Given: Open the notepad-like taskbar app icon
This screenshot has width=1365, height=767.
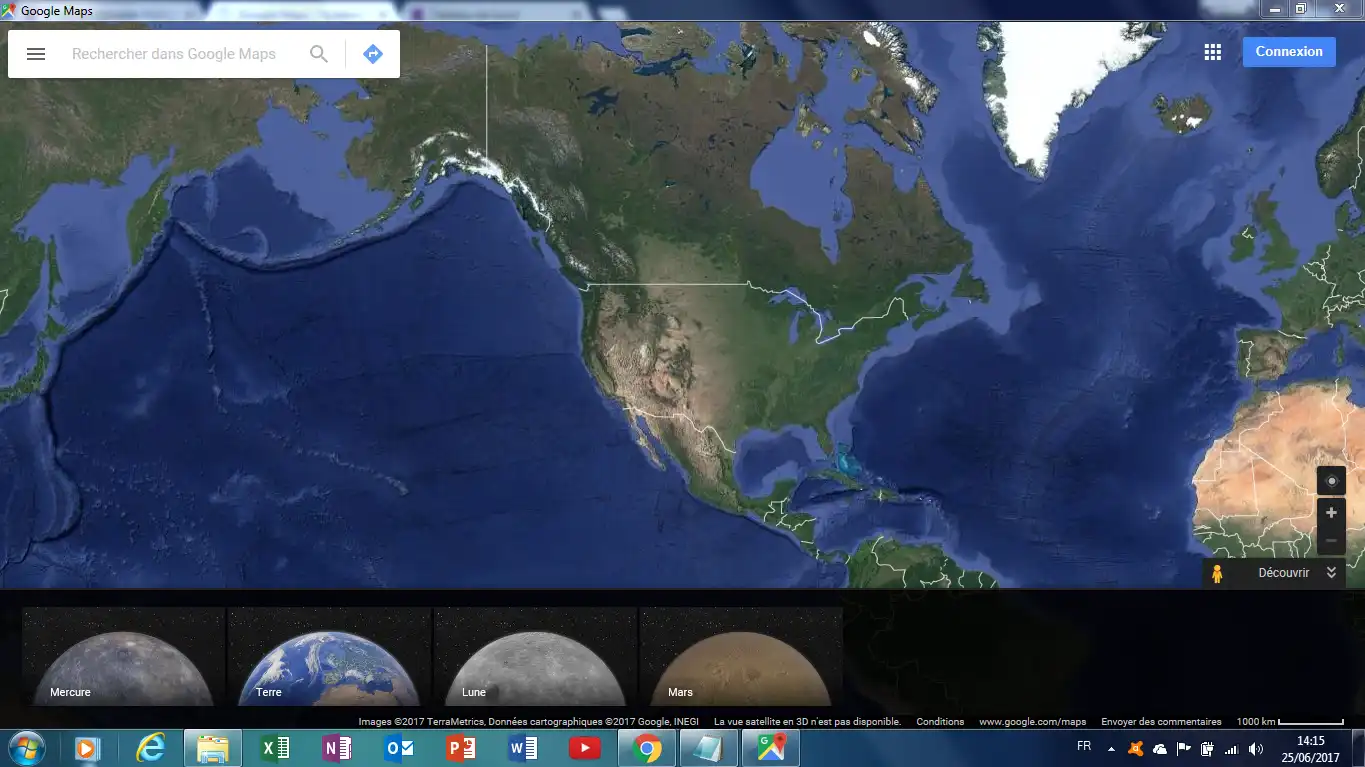Looking at the screenshot, I should pyautogui.click(x=708, y=748).
